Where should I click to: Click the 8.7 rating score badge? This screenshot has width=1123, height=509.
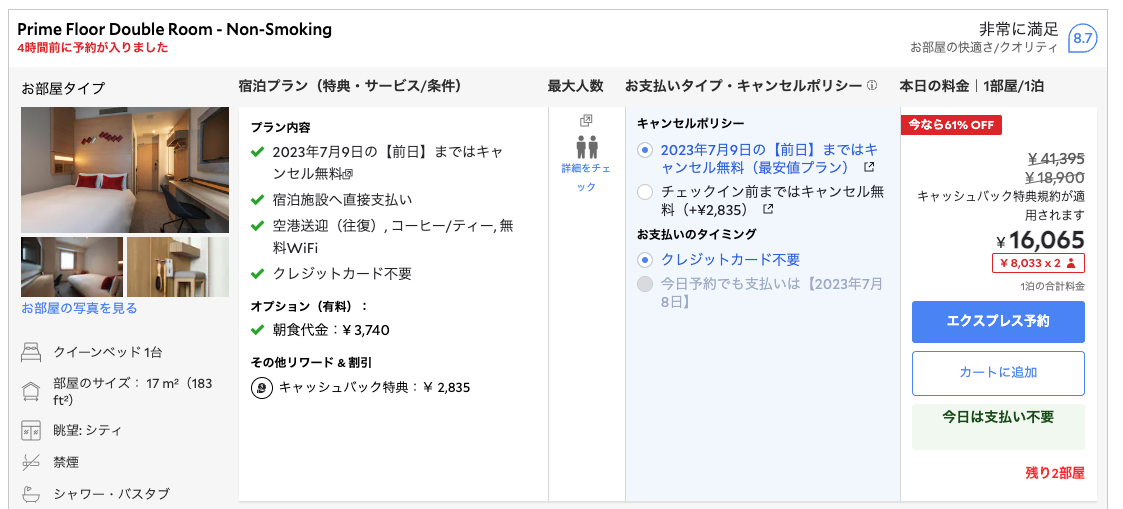pyautogui.click(x=1082, y=39)
